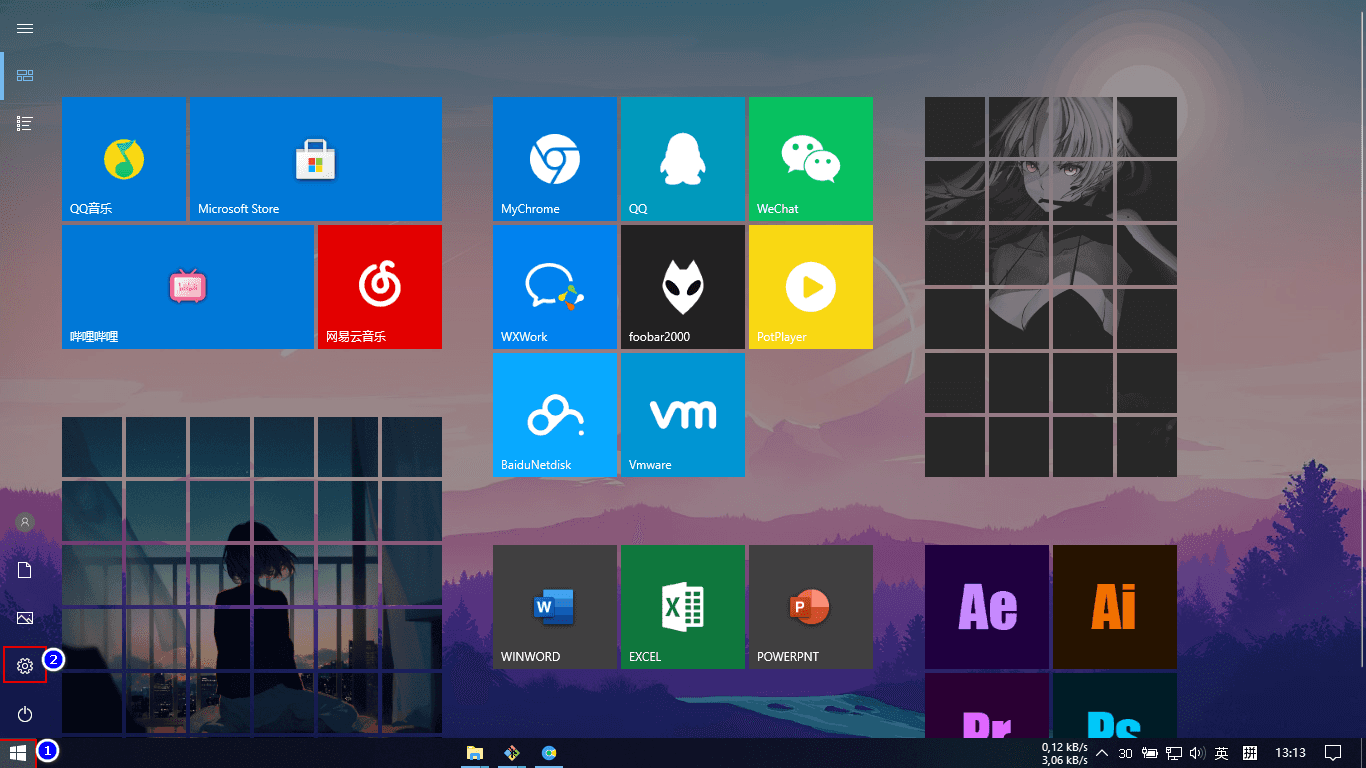
Task: Open the 13:13 clock flyout
Action: click(1290, 753)
